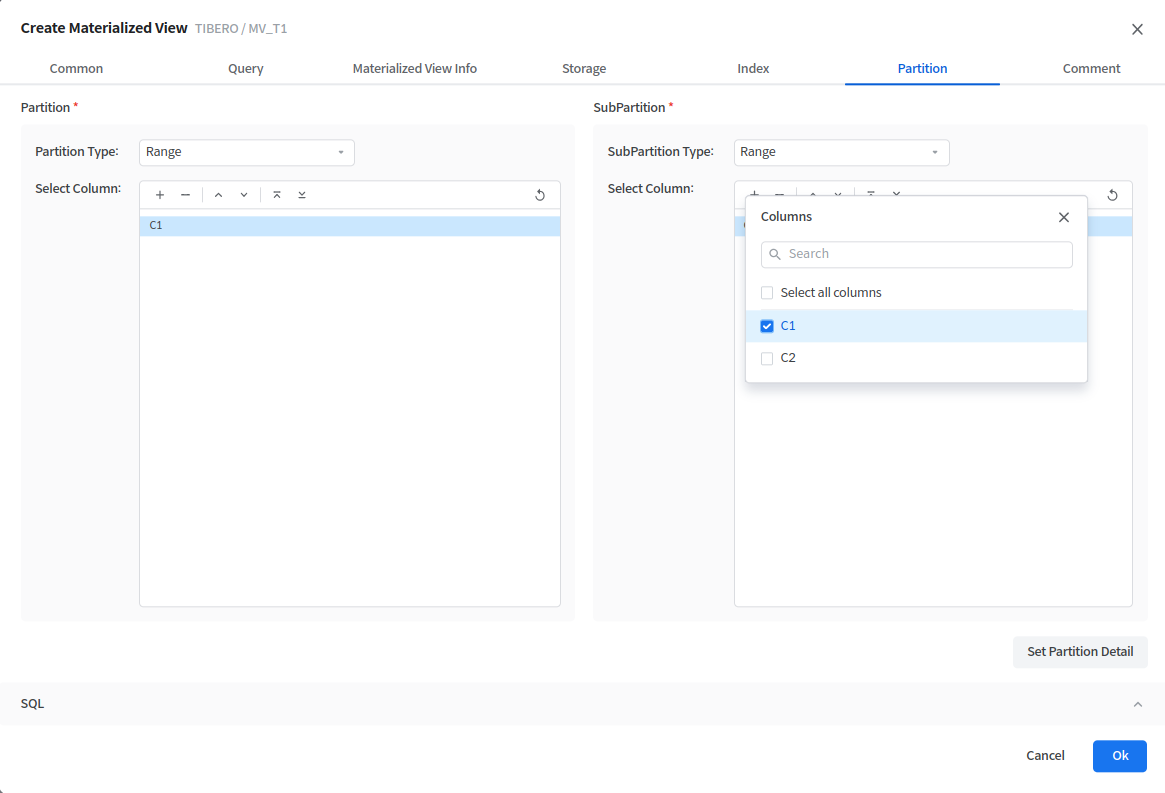Click the remove column minus icon in Partition toolbar
The image size is (1165, 793).
tap(185, 195)
